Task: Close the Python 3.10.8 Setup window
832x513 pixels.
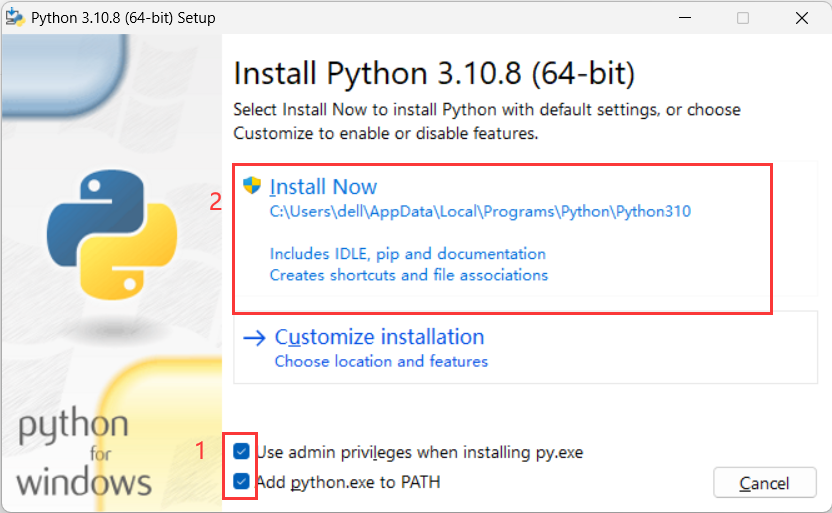Action: tap(801, 18)
